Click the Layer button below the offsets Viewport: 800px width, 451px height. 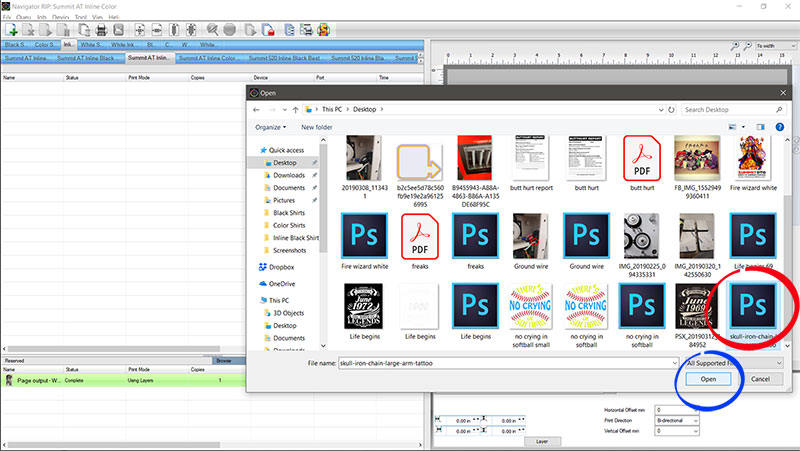point(542,441)
